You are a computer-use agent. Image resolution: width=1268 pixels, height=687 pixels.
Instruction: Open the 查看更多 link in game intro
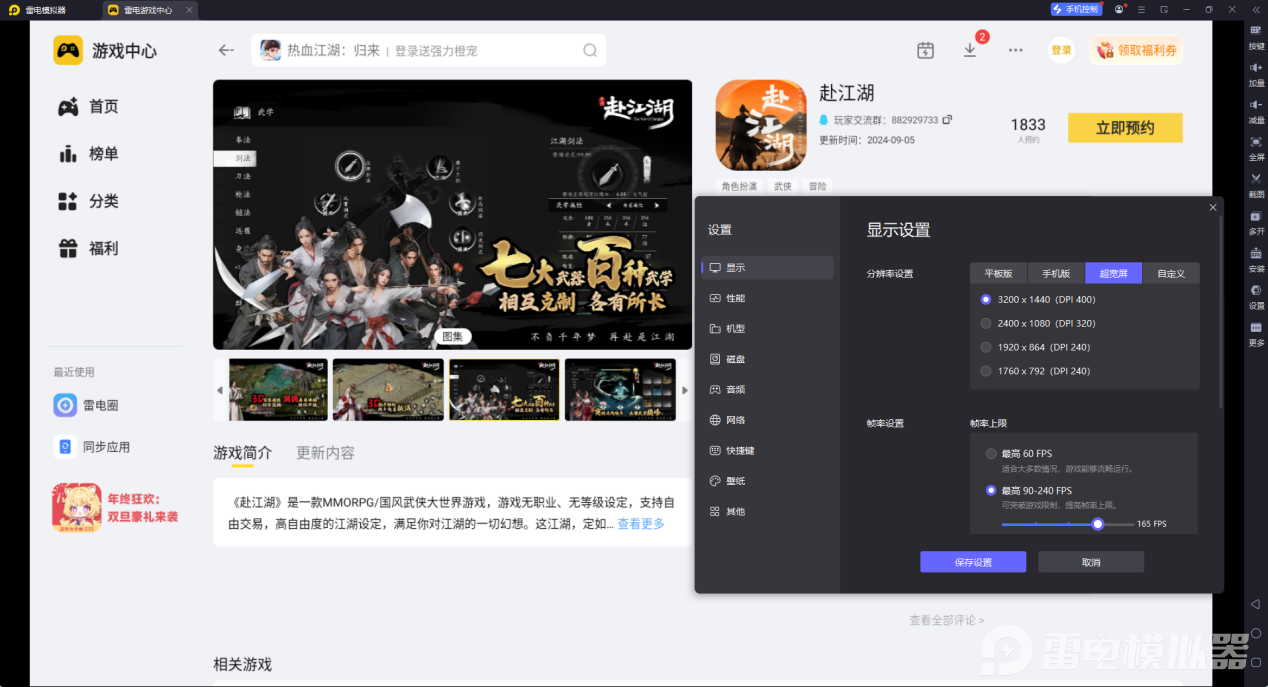pyautogui.click(x=641, y=524)
